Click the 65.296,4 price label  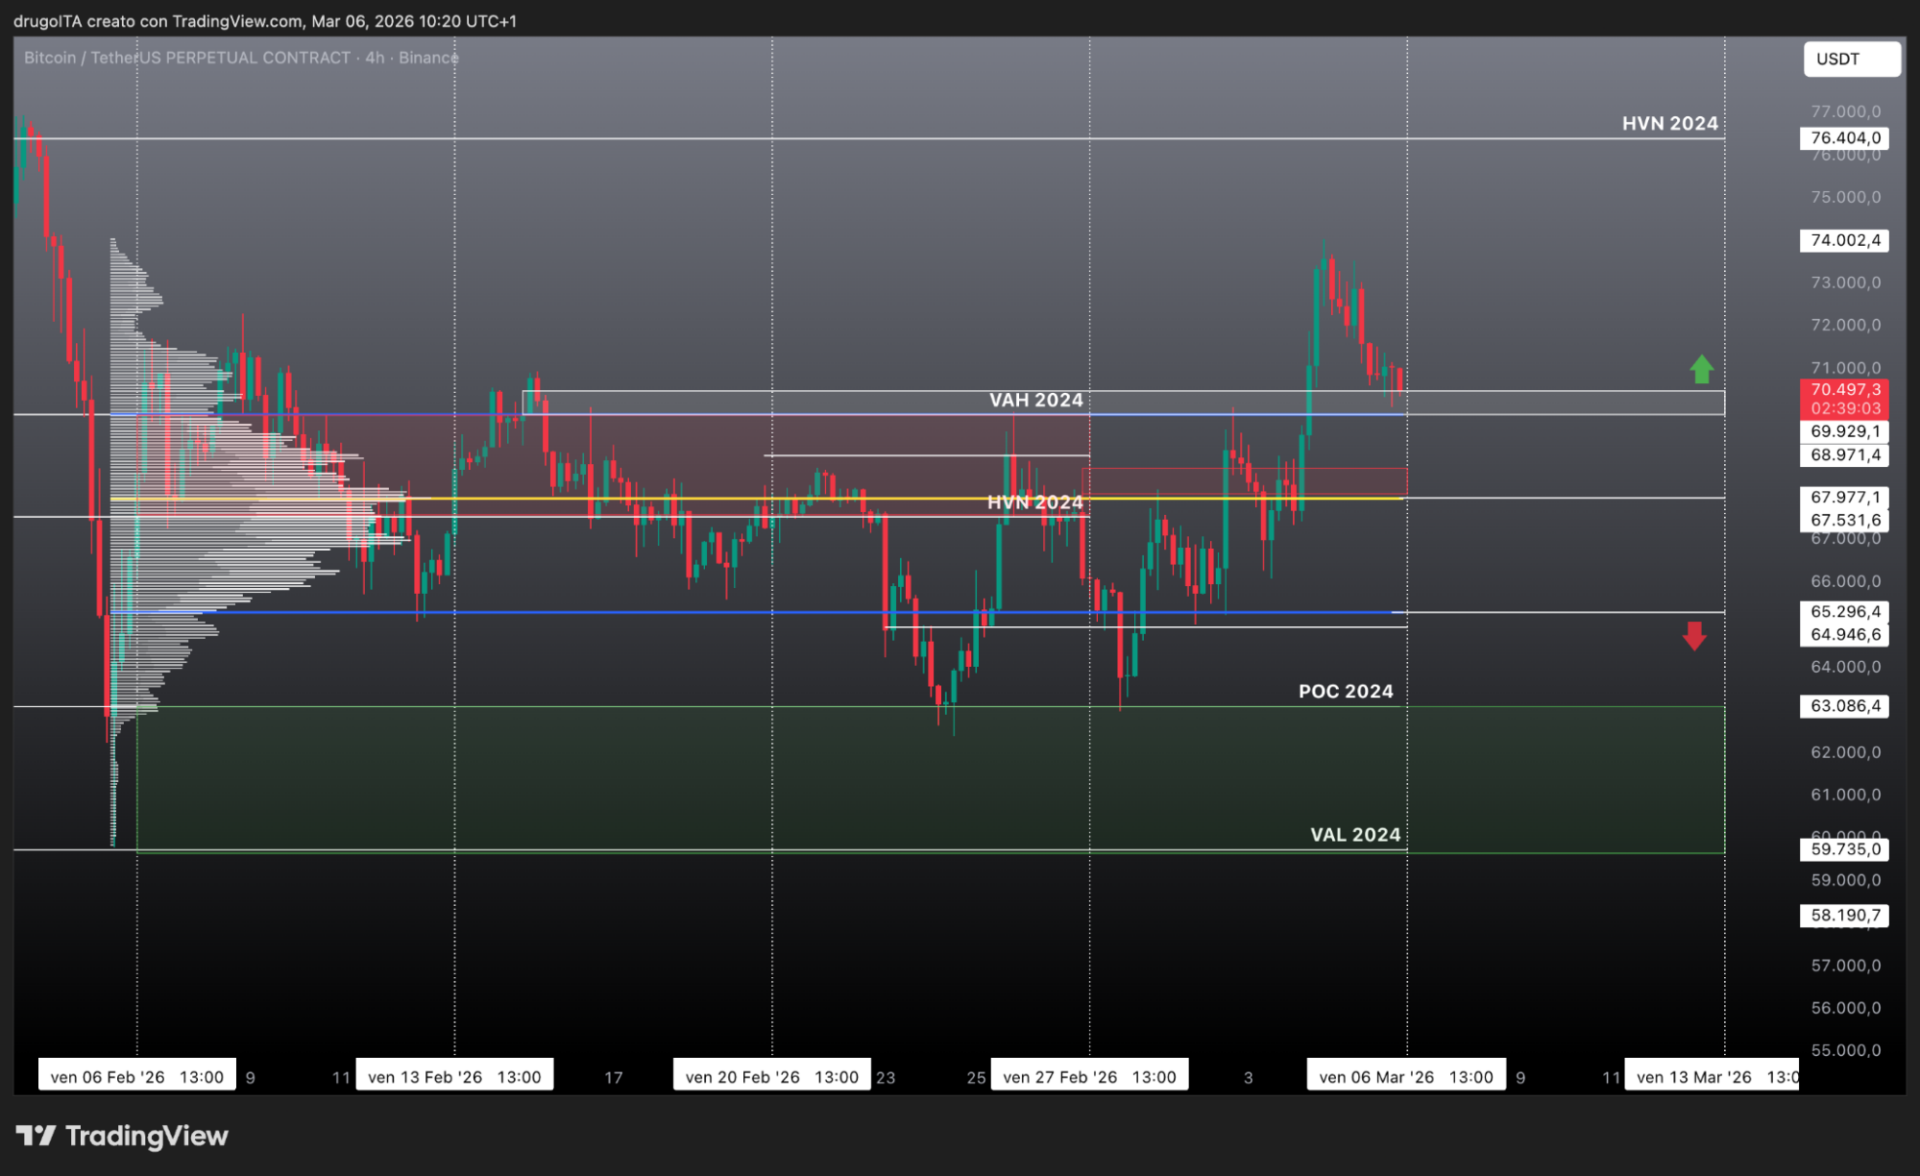point(1845,611)
